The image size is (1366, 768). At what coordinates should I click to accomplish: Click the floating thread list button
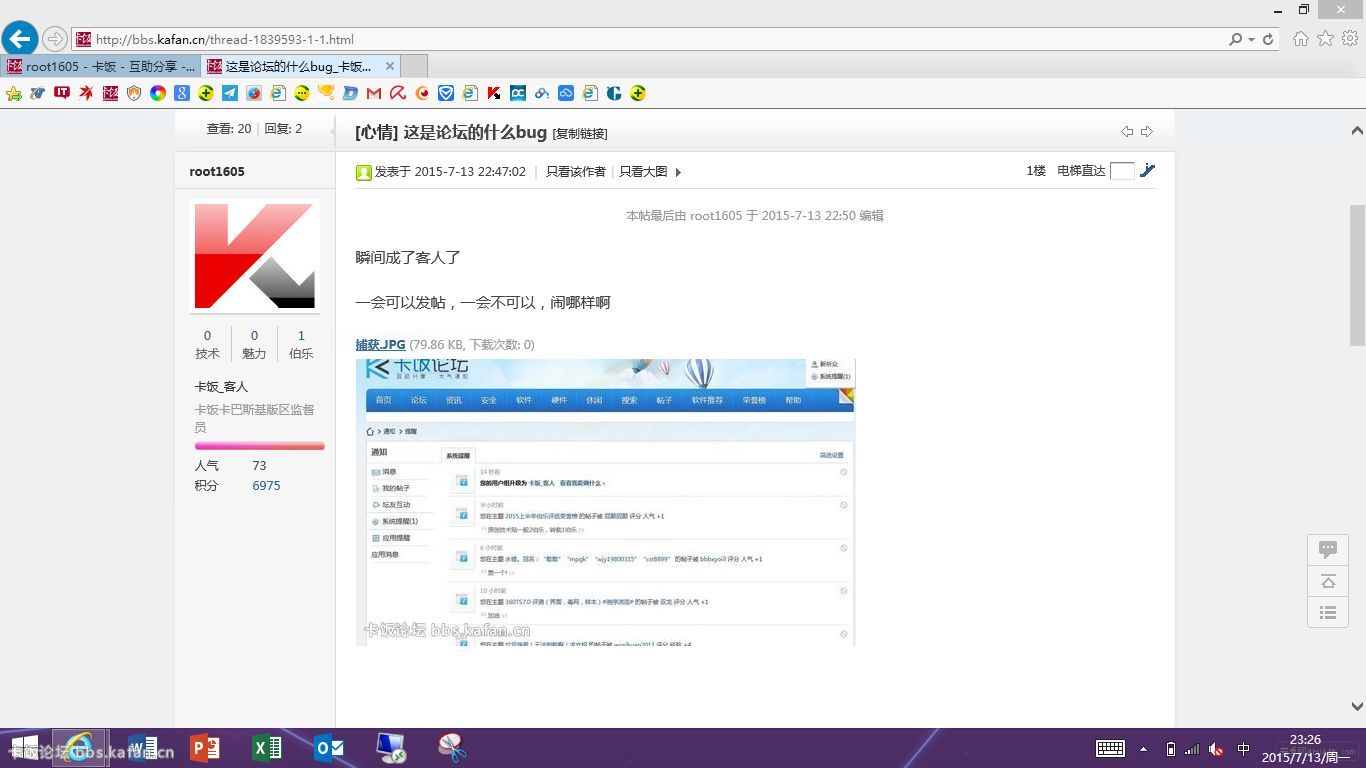coord(1328,612)
